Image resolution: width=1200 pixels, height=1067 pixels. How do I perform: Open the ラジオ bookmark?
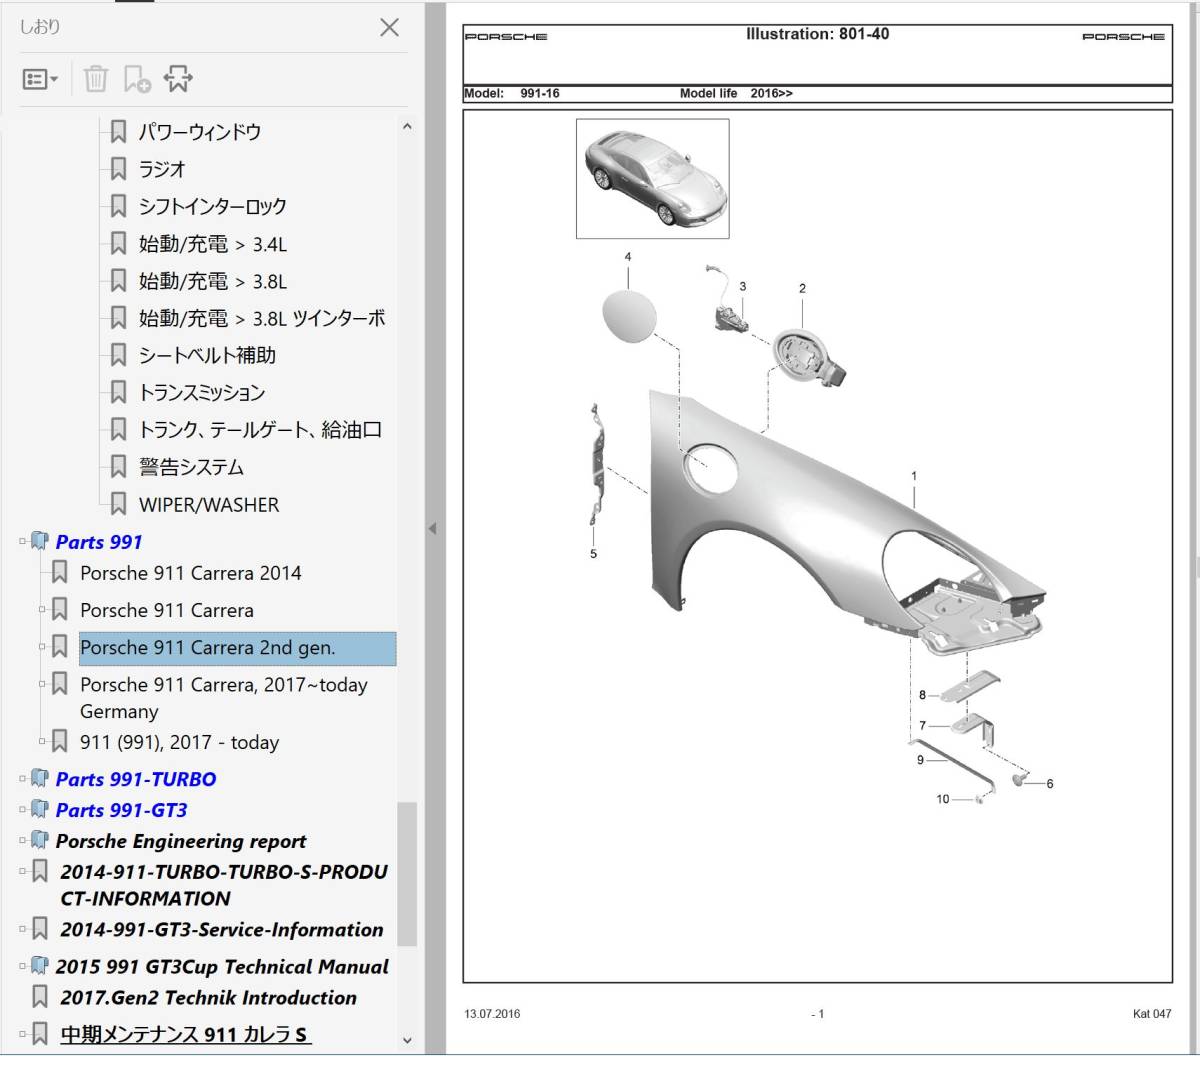(x=162, y=169)
